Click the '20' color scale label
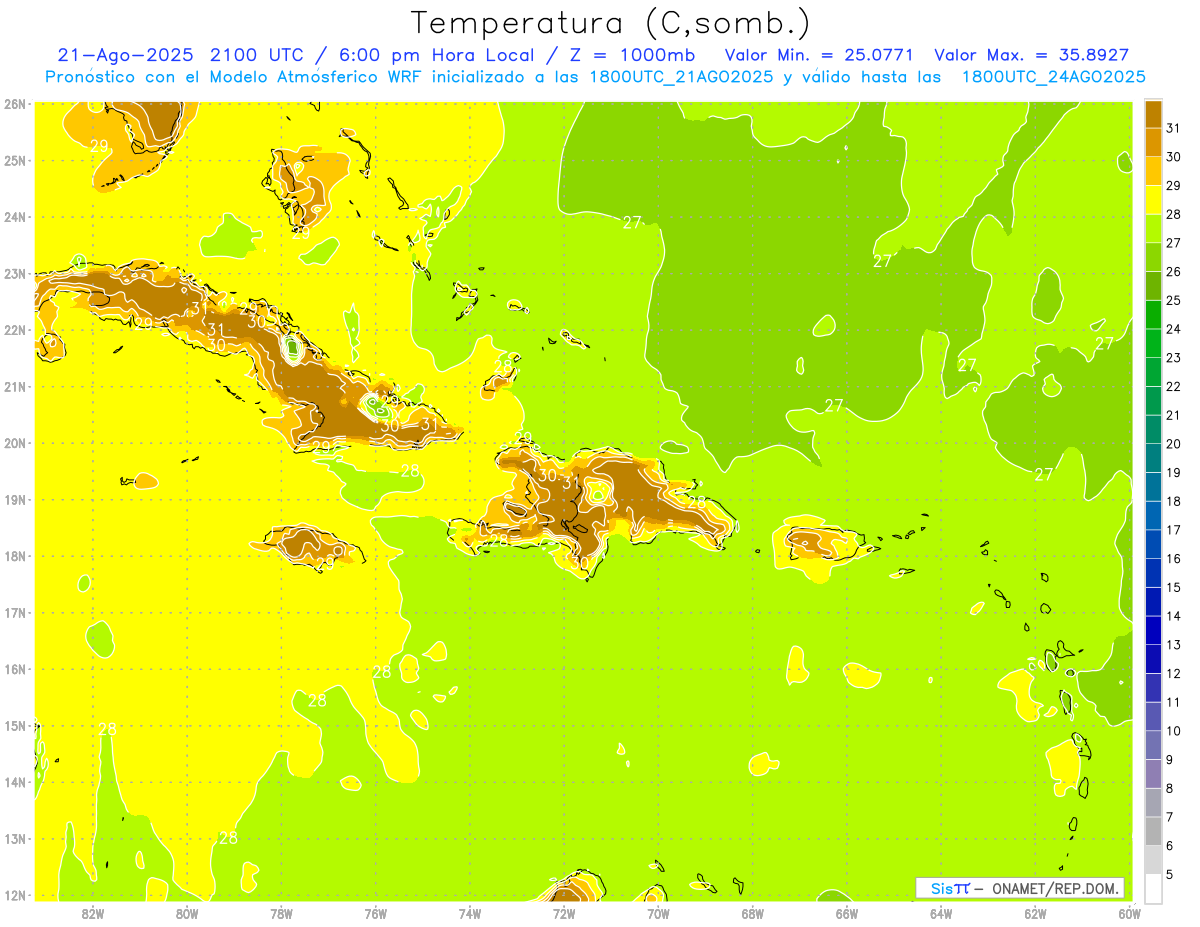Image resolution: width=1200 pixels, height=927 pixels. pyautogui.click(x=1173, y=443)
